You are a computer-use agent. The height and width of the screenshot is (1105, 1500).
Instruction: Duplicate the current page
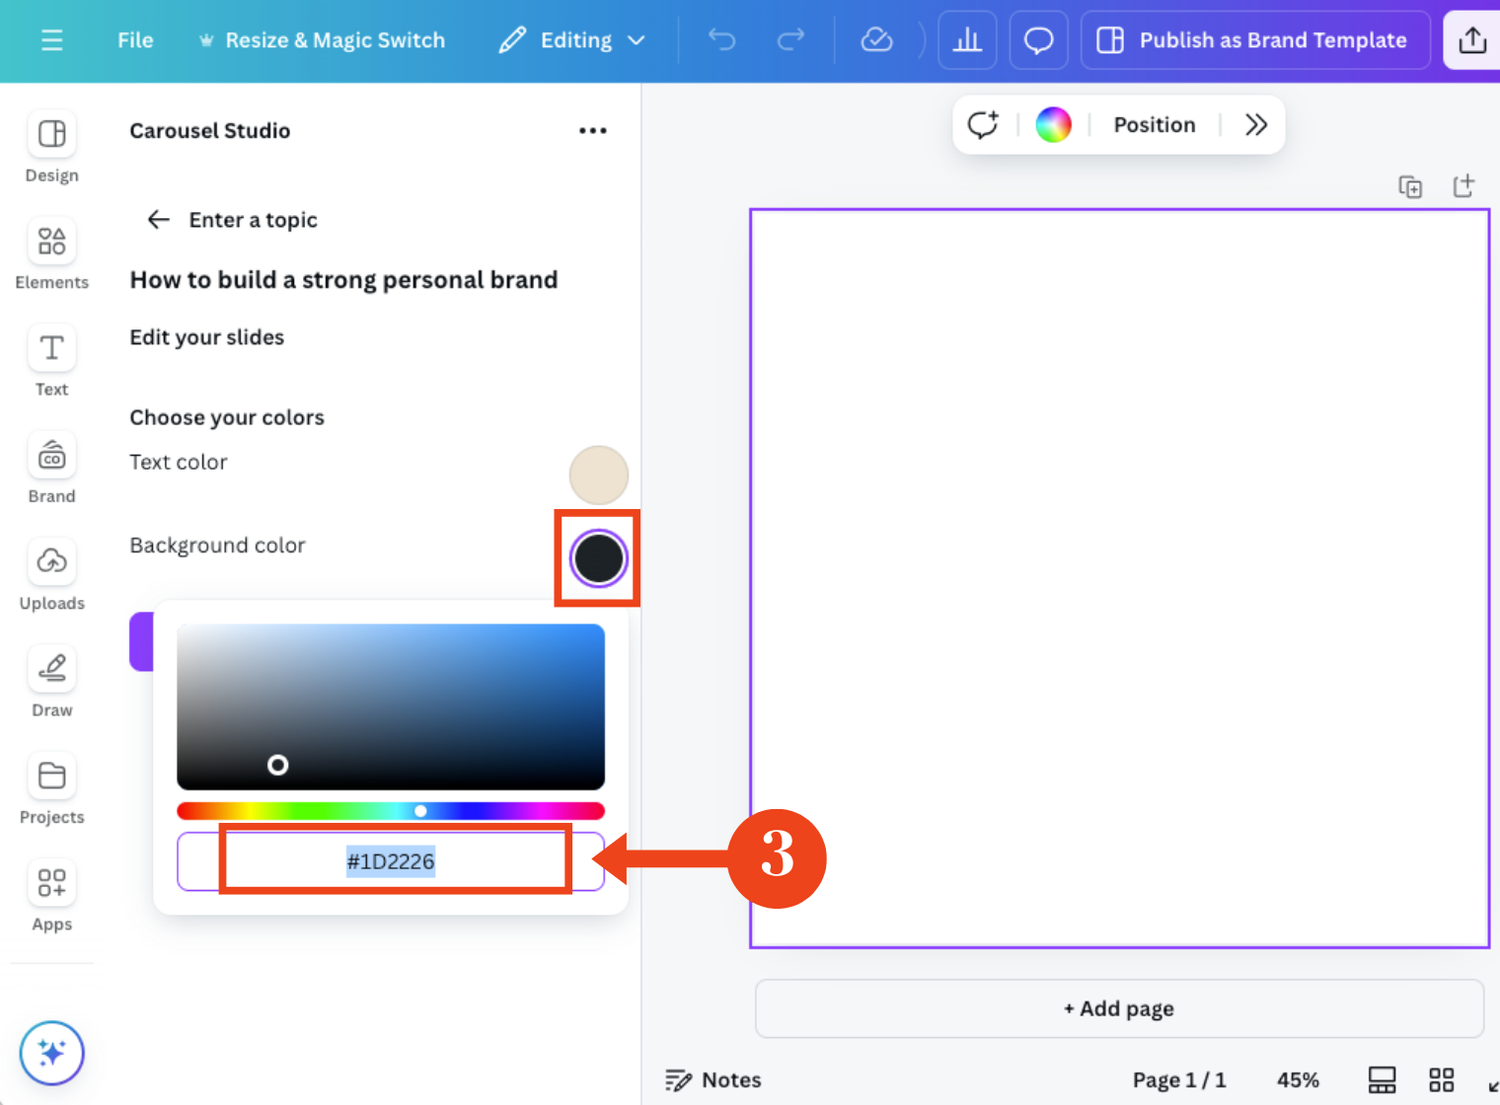(1410, 185)
